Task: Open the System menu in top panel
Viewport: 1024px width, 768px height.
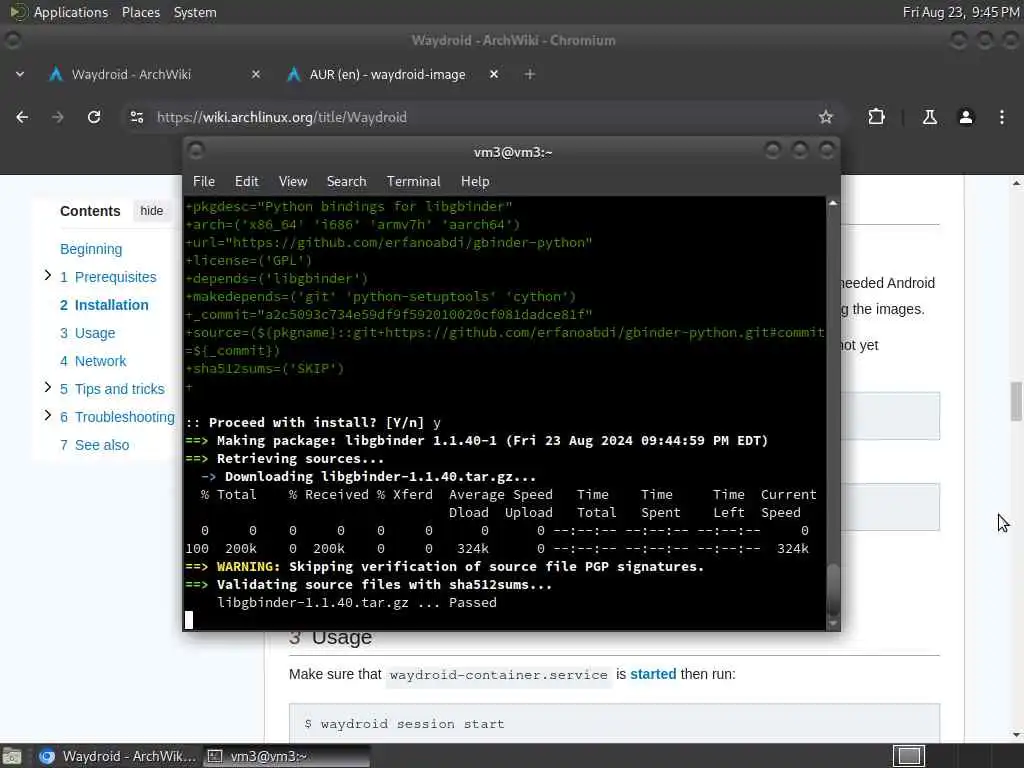Action: [195, 12]
